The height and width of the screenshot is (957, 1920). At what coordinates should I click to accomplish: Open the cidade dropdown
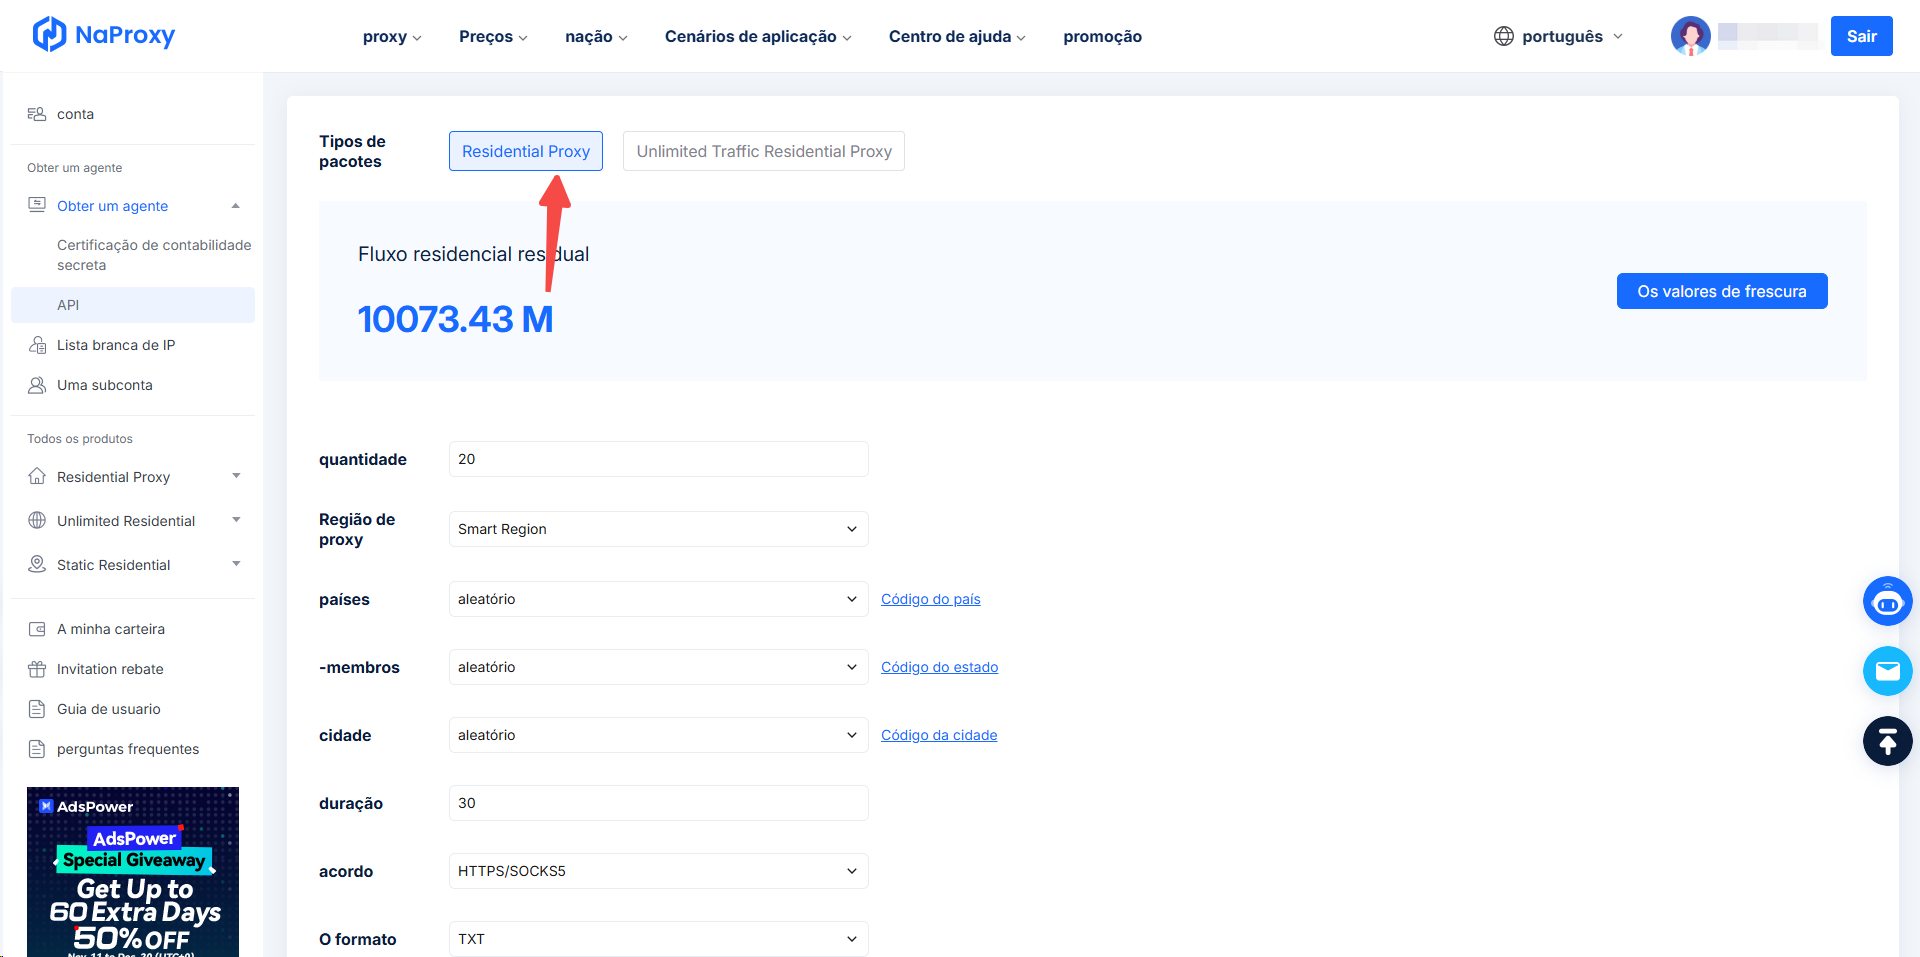[659, 735]
